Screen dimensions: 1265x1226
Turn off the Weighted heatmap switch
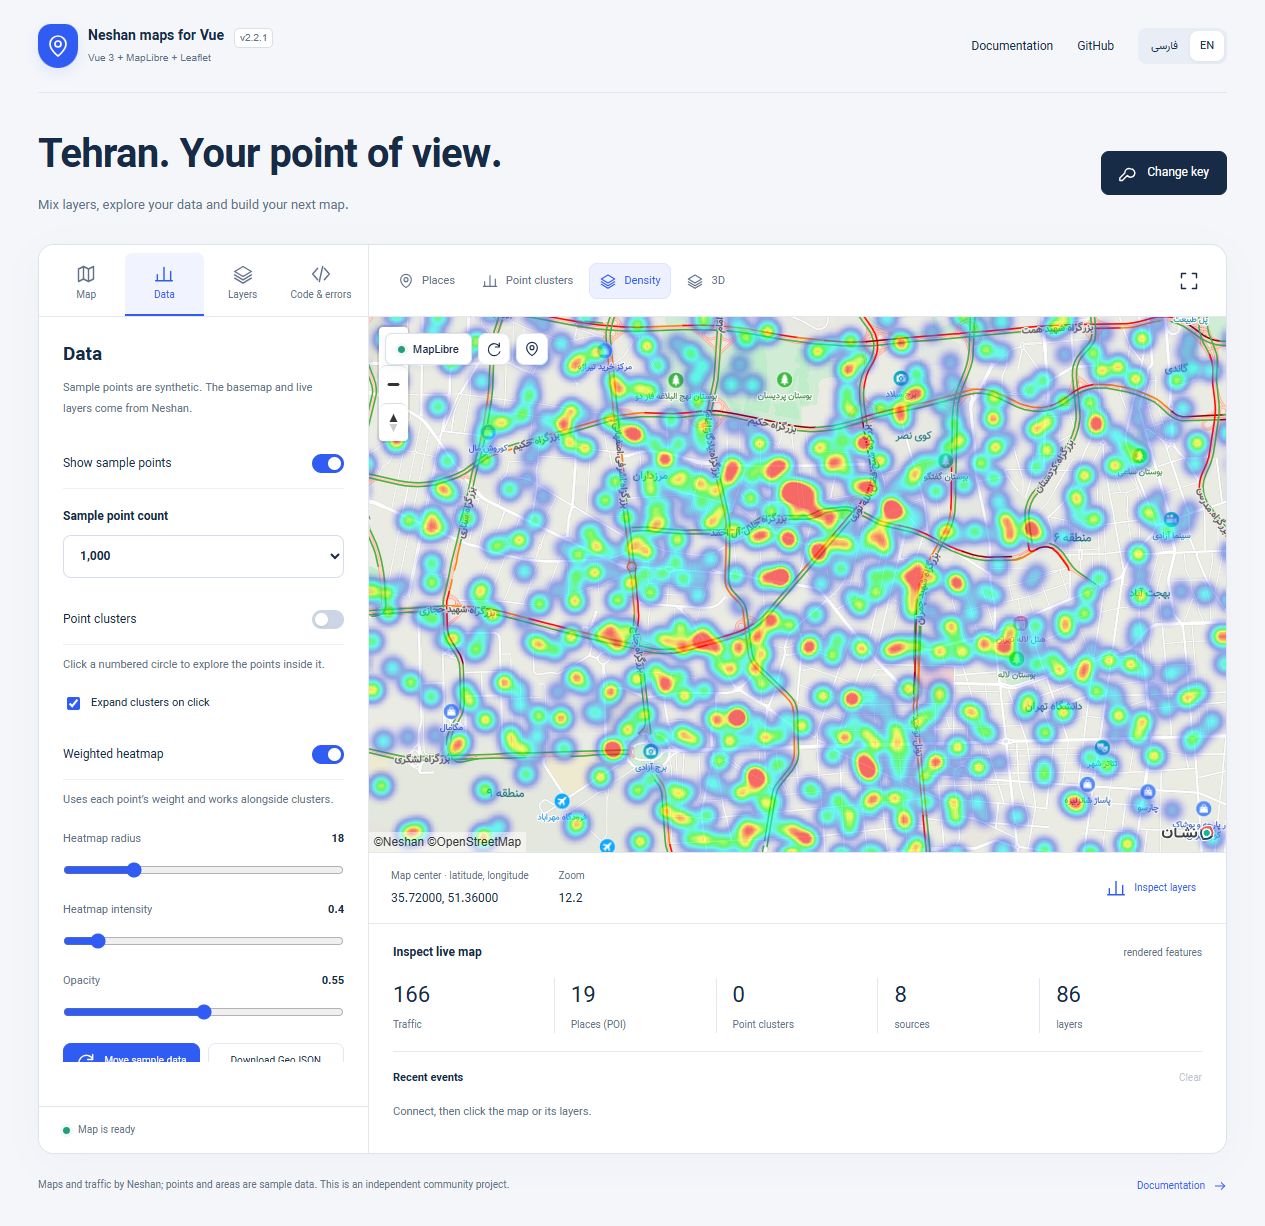(x=328, y=754)
